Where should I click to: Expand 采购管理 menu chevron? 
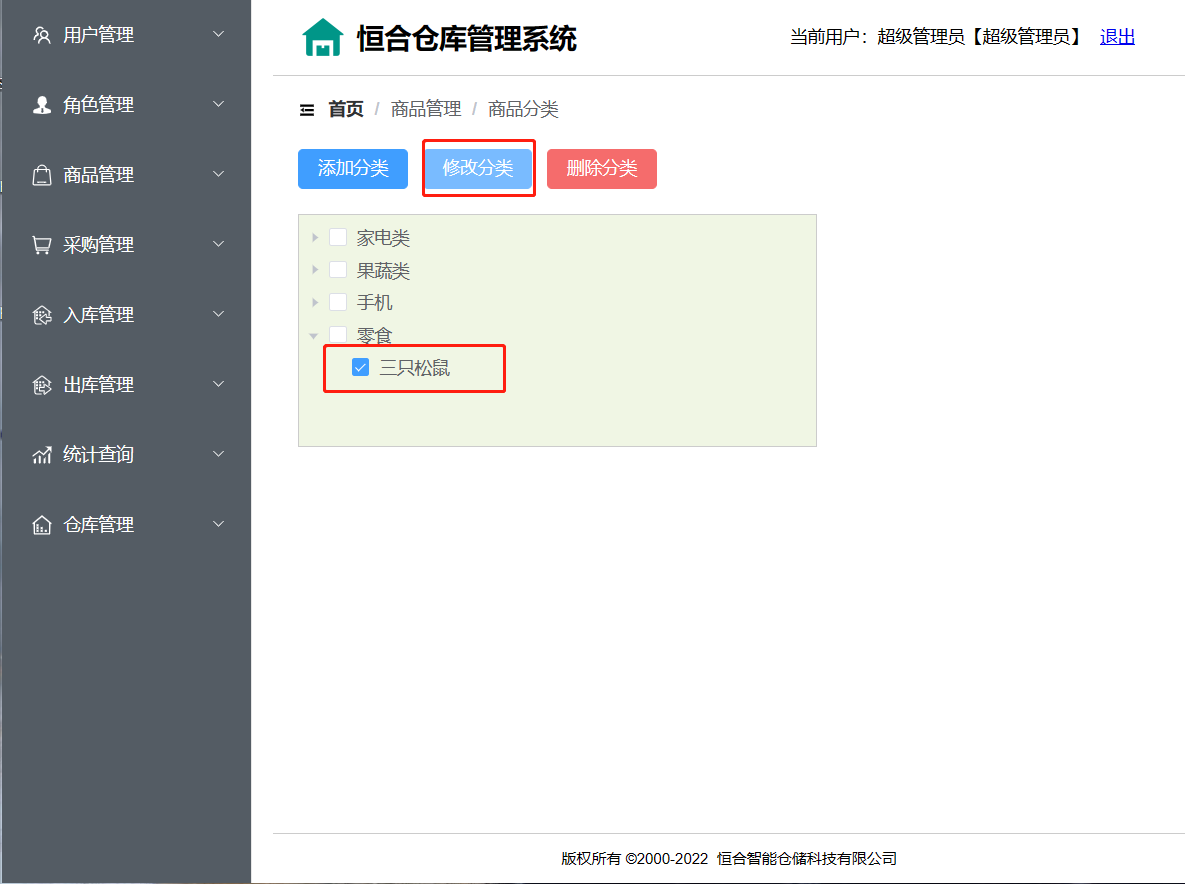pos(218,244)
